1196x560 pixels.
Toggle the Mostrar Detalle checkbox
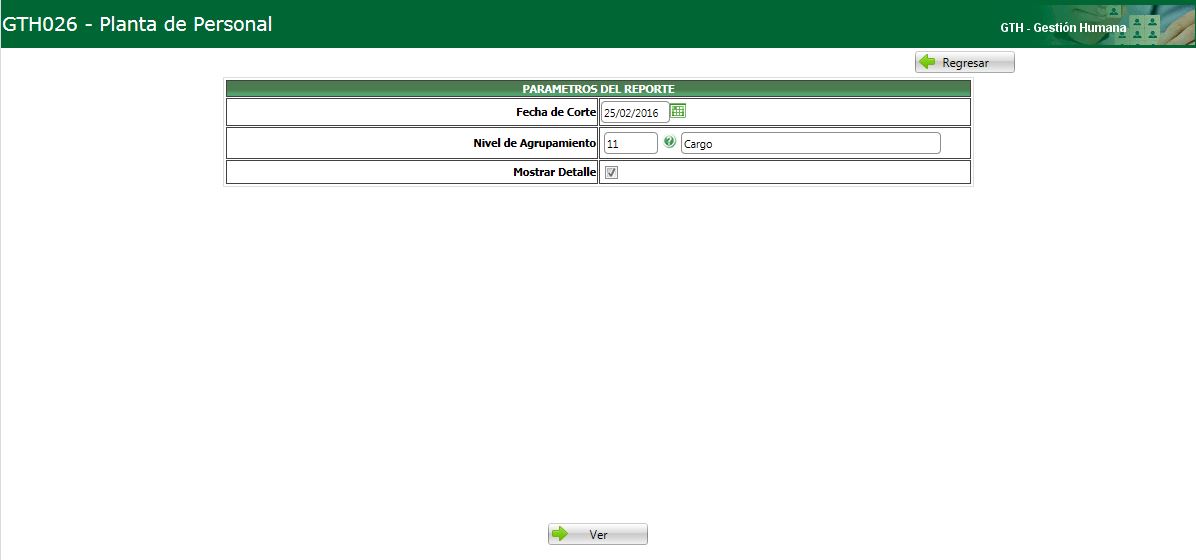pyautogui.click(x=612, y=172)
